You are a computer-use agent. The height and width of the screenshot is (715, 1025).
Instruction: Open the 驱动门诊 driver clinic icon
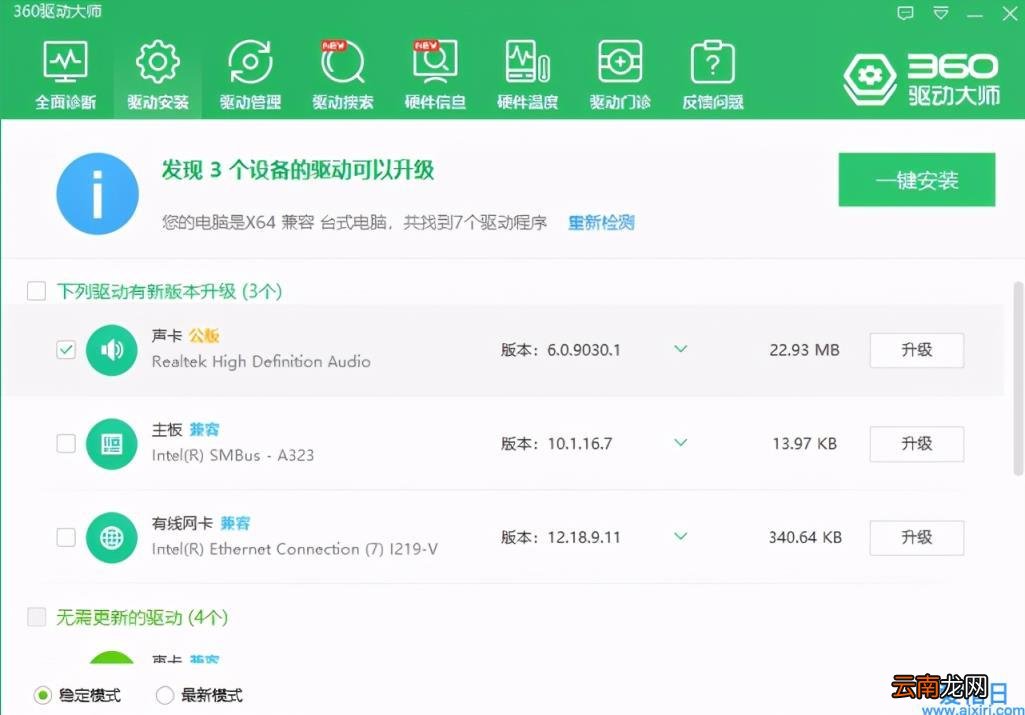point(620,61)
